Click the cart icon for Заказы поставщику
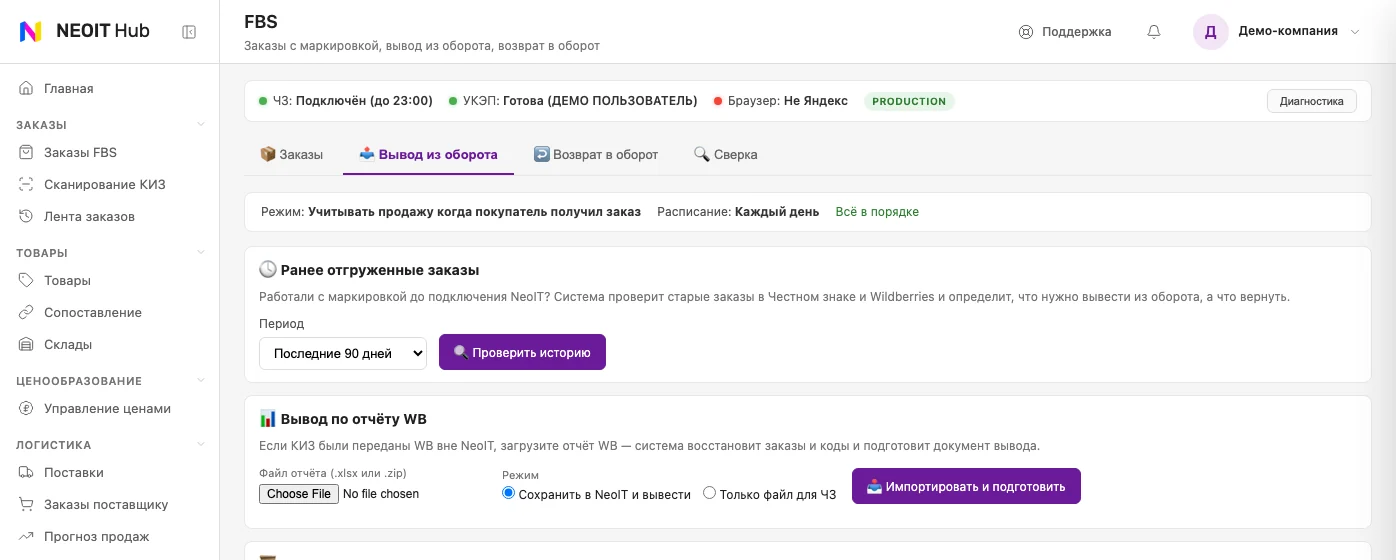Screen dimensions: 1396x560 [26, 504]
